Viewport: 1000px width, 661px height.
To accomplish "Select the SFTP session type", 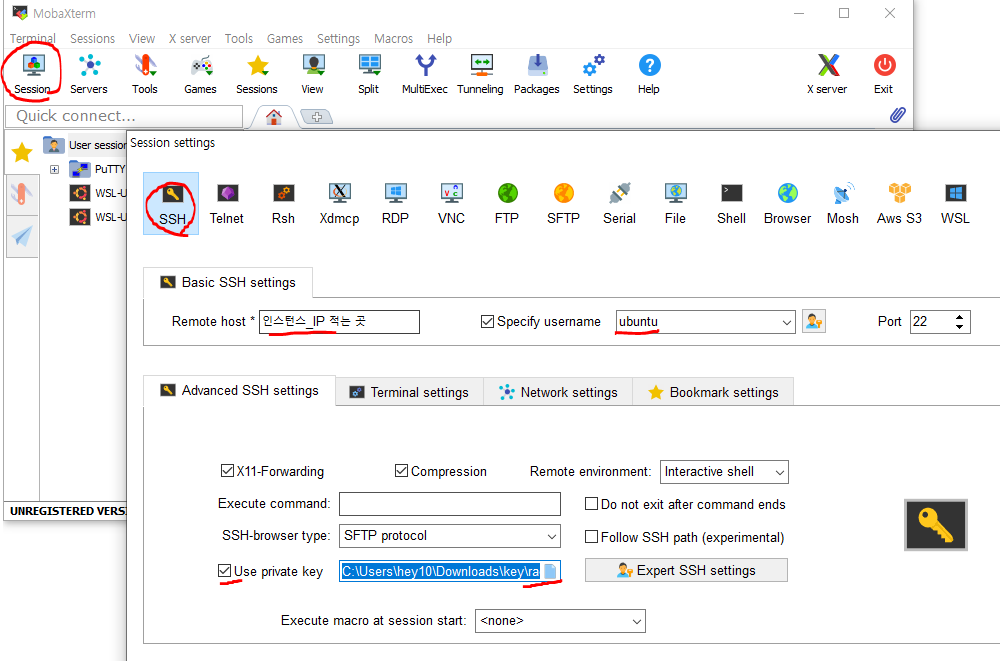I will [564, 204].
